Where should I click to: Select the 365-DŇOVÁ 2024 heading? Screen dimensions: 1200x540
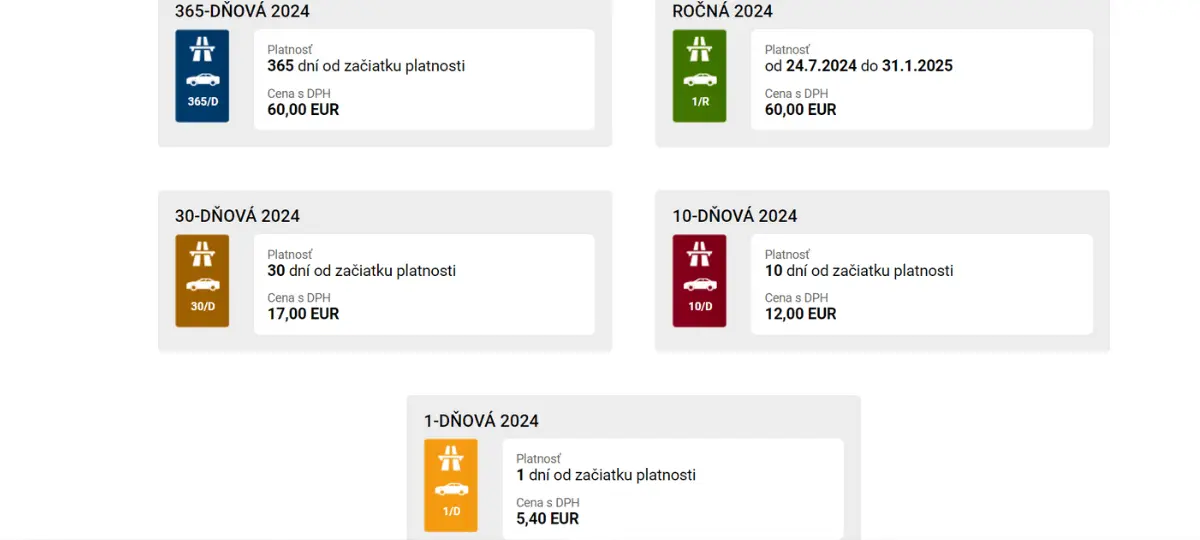click(x=242, y=12)
